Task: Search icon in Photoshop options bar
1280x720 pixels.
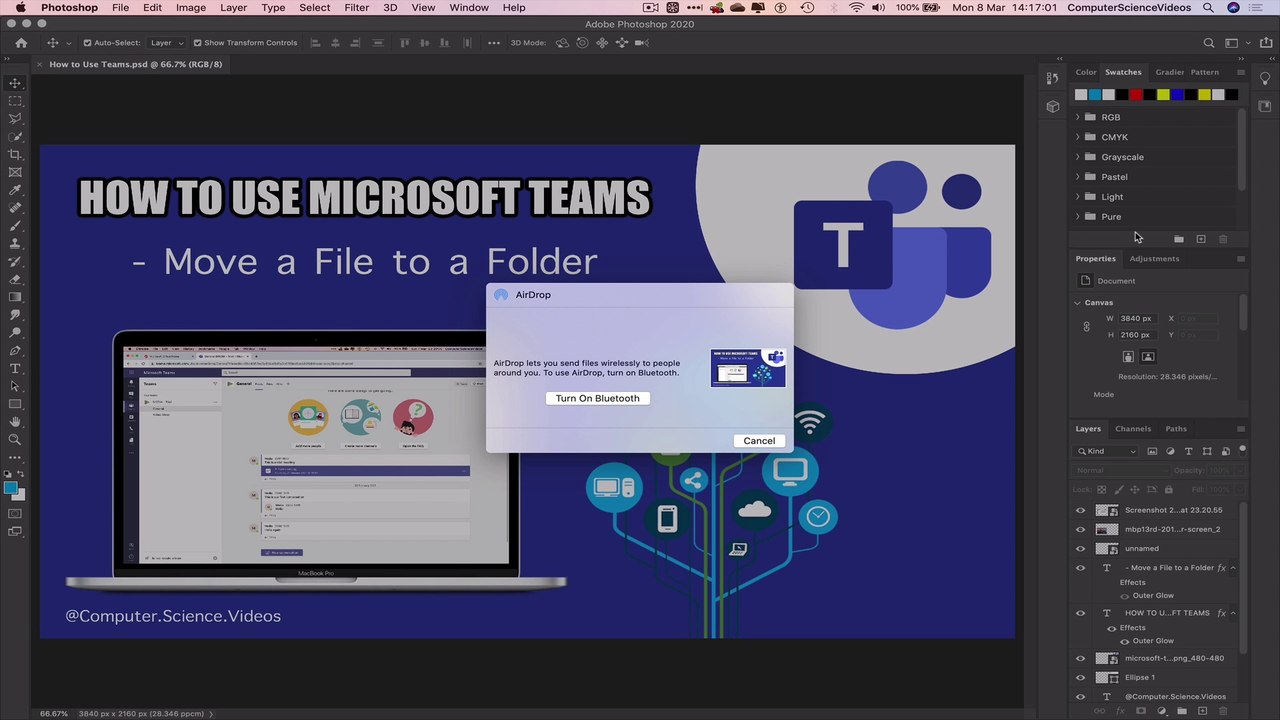Action: (x=1209, y=43)
